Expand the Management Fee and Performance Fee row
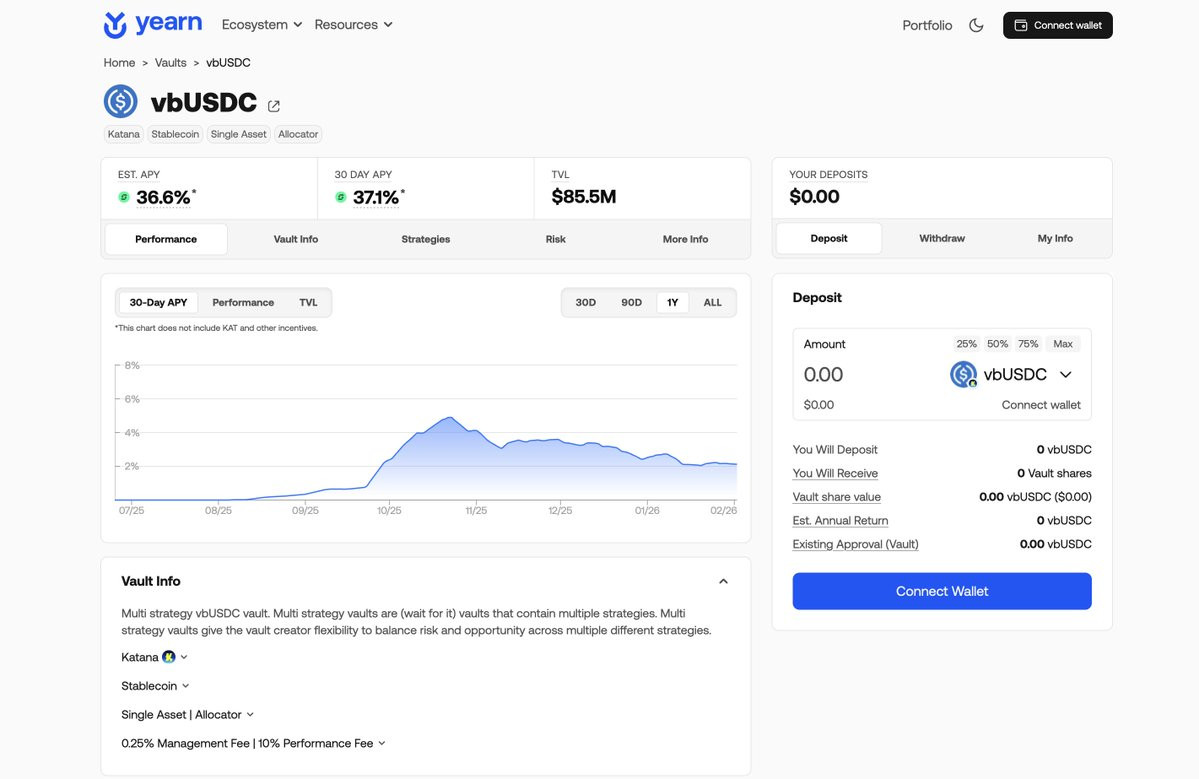The image size is (1199, 779). point(253,743)
